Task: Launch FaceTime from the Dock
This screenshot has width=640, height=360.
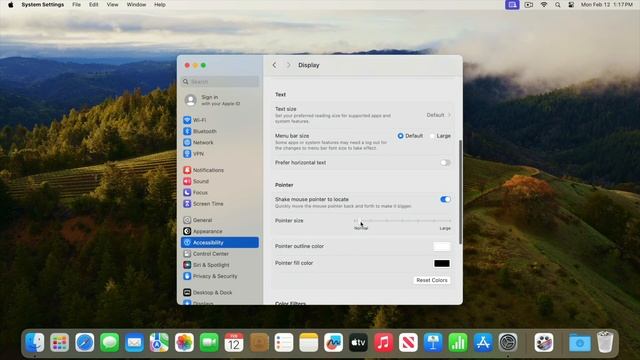Action: [209, 342]
